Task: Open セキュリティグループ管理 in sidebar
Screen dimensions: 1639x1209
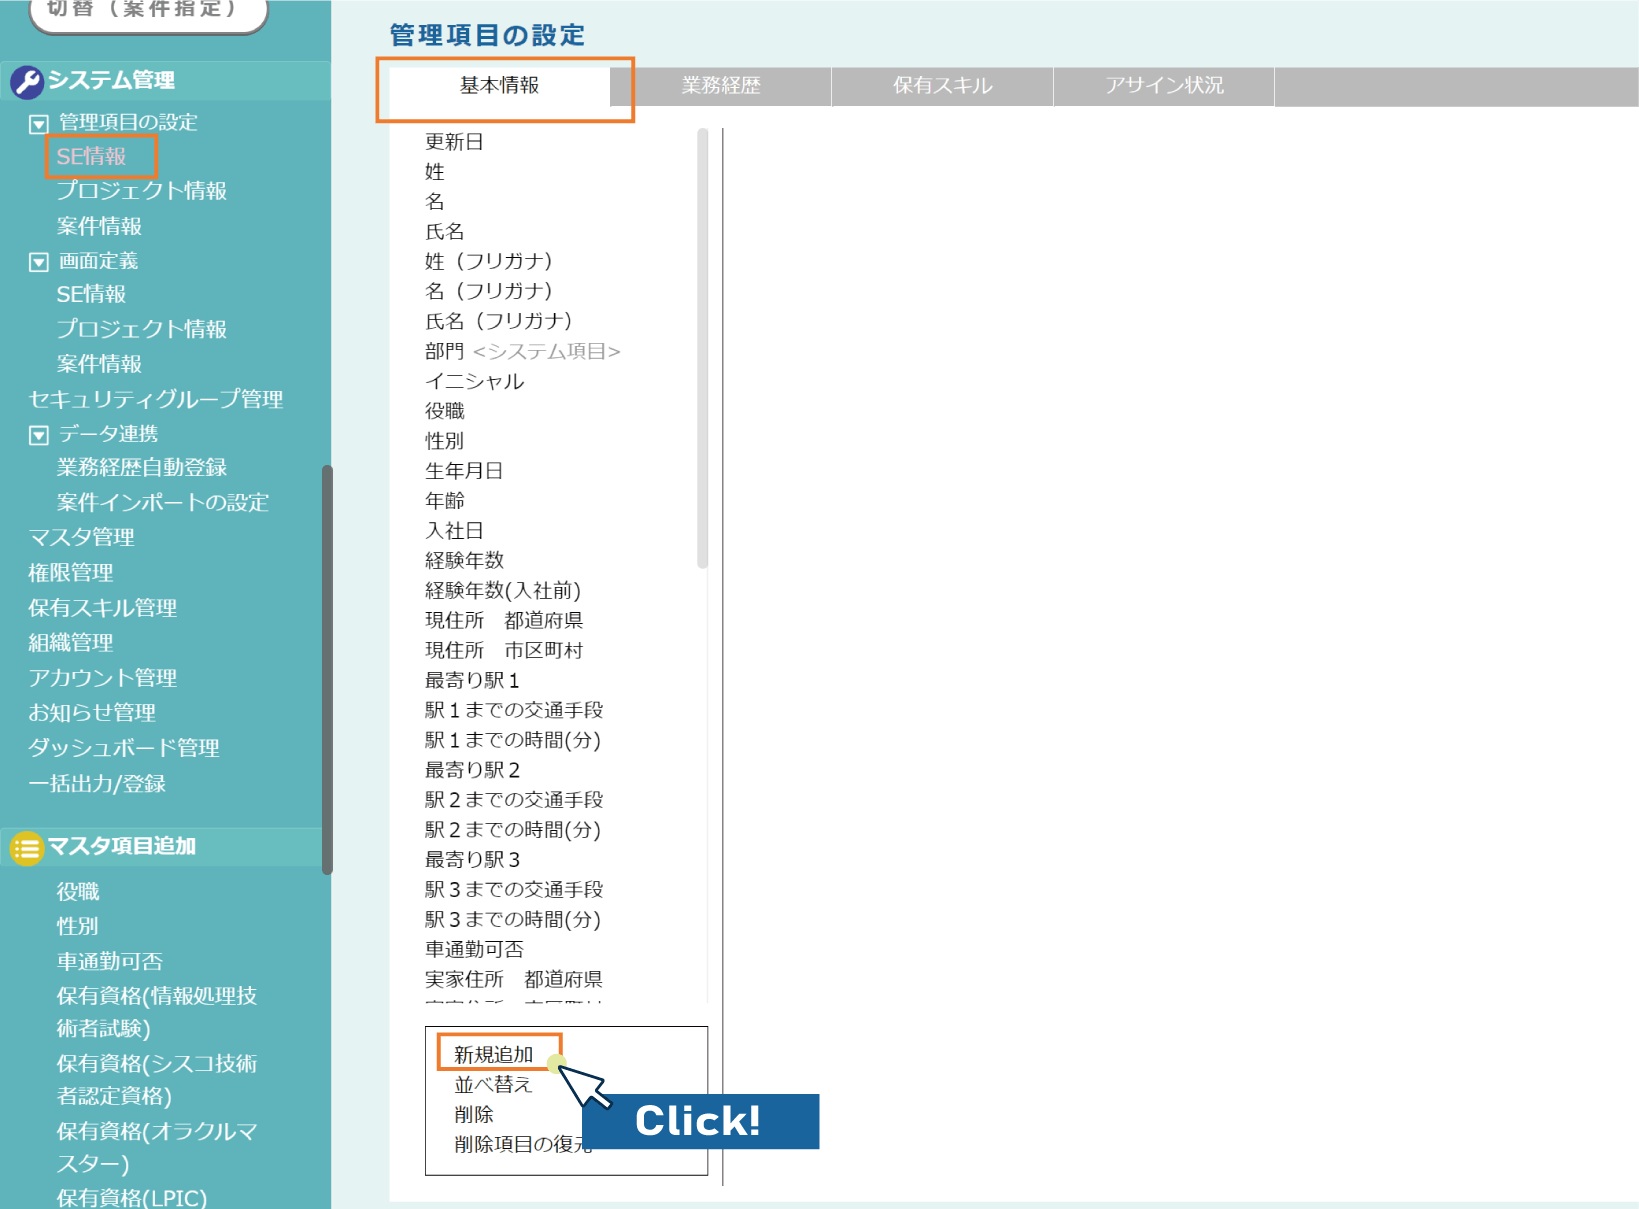Action: coord(156,399)
